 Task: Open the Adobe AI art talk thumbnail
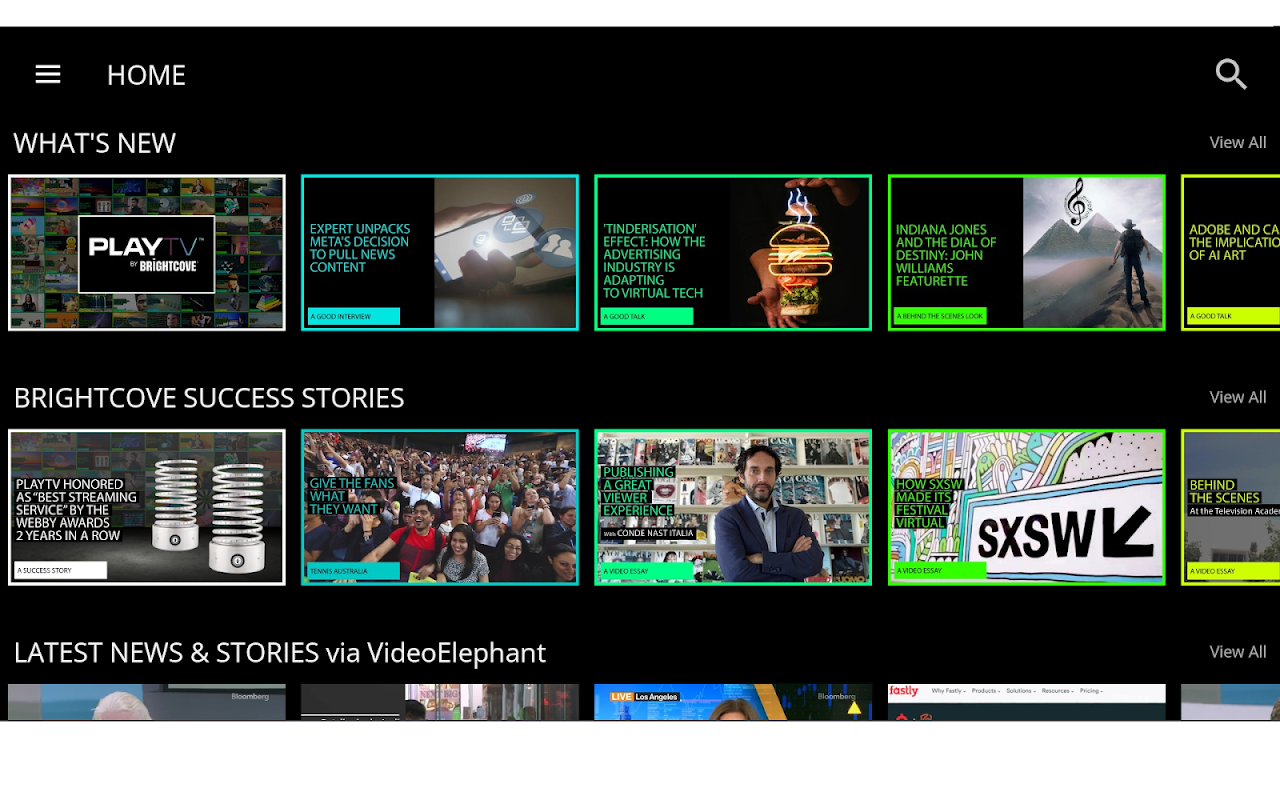click(1231, 253)
